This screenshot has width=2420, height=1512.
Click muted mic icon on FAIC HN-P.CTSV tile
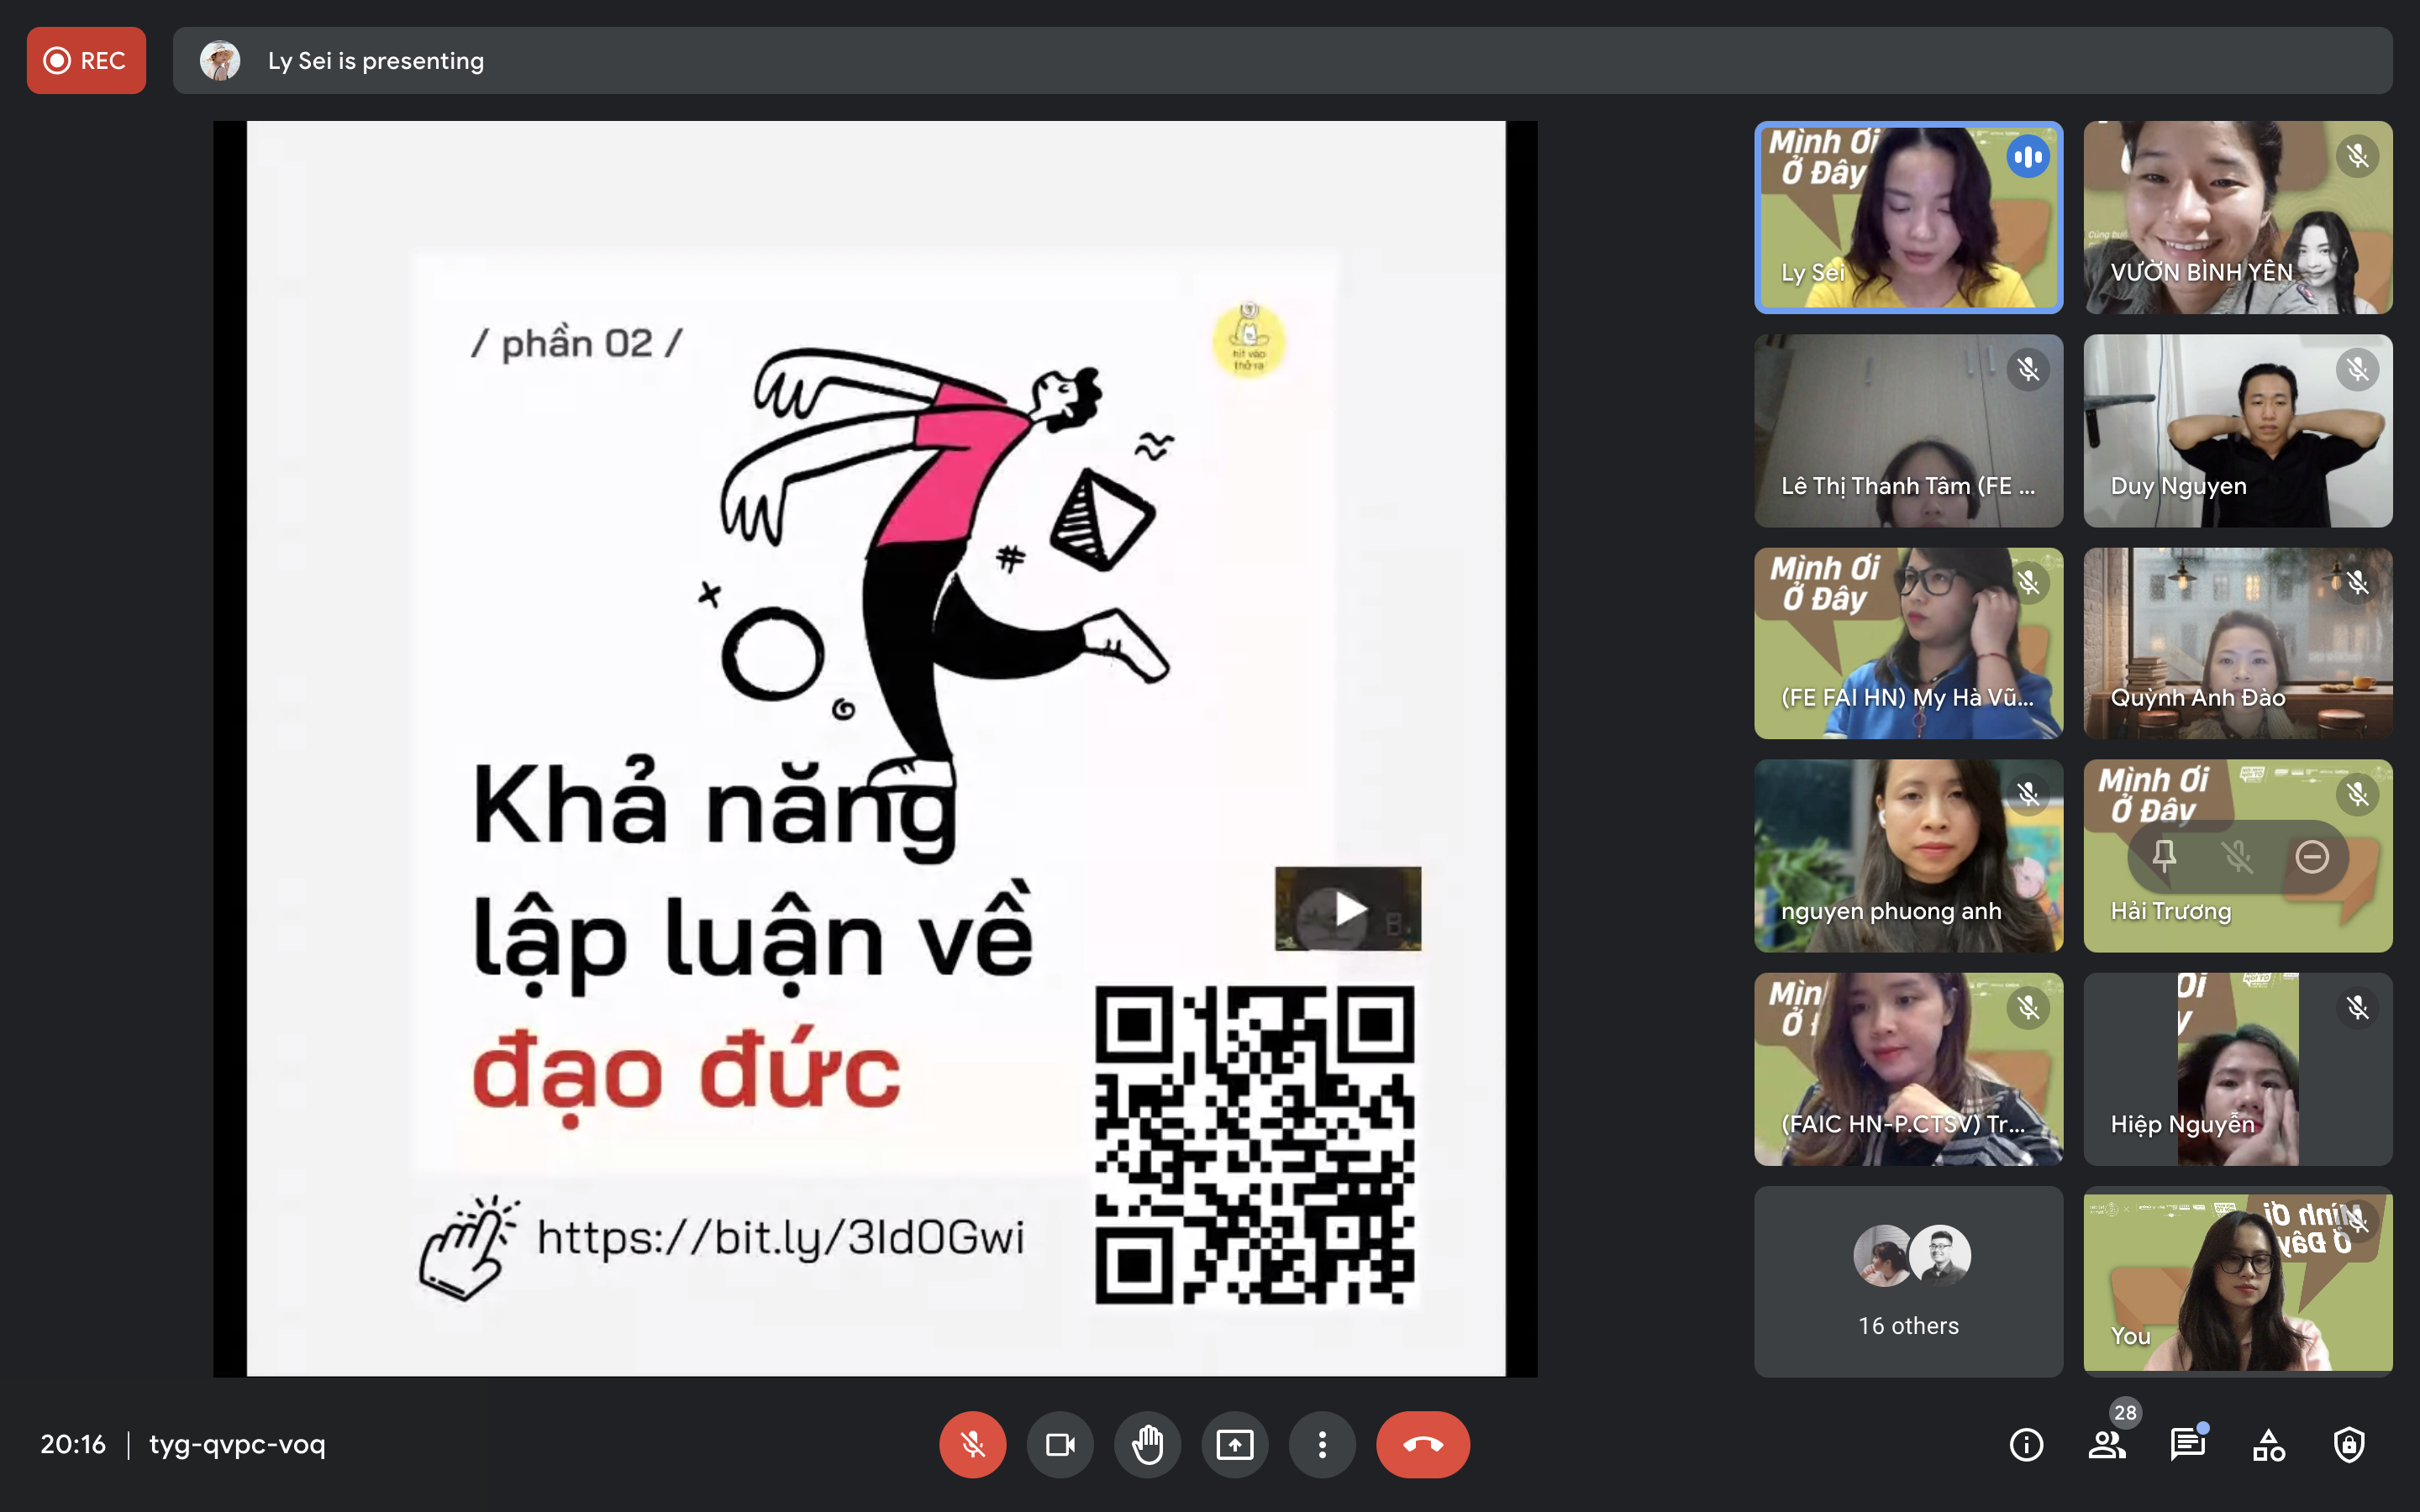(2028, 1008)
